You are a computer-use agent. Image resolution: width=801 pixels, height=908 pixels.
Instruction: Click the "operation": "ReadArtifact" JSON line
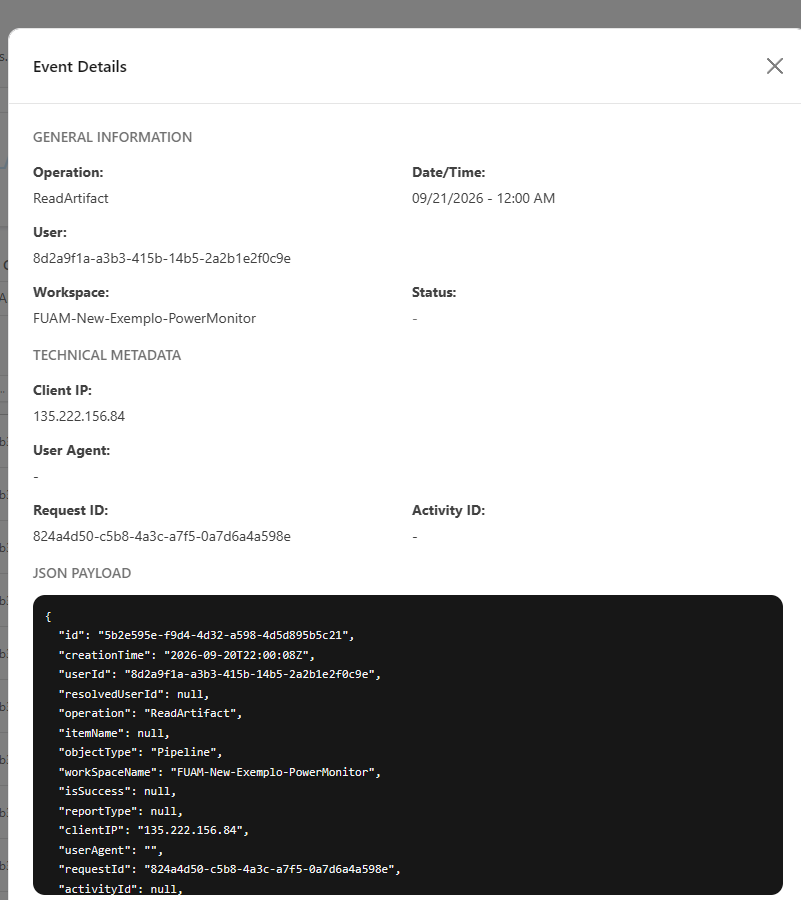tap(150, 713)
